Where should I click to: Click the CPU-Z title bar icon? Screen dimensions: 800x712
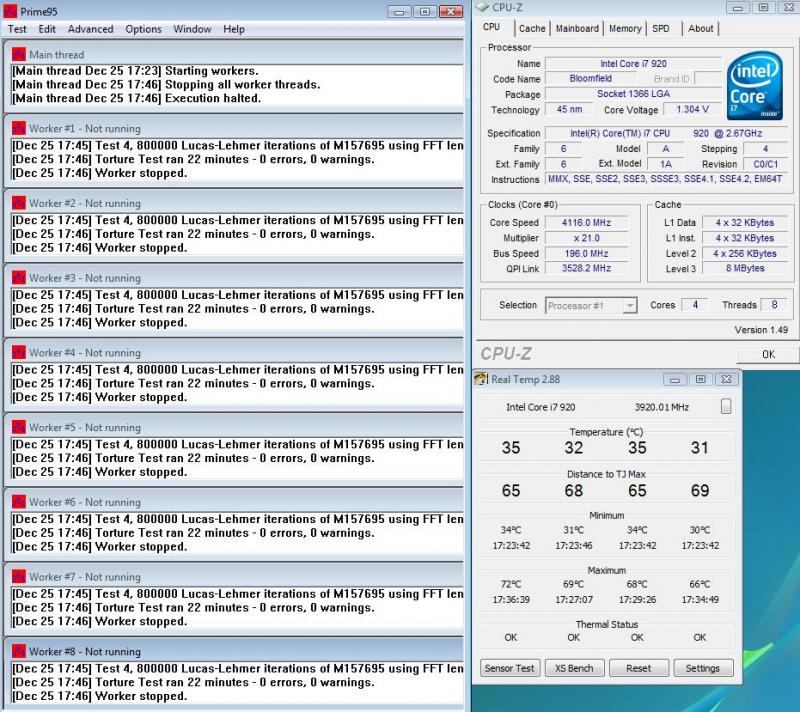(482, 7)
